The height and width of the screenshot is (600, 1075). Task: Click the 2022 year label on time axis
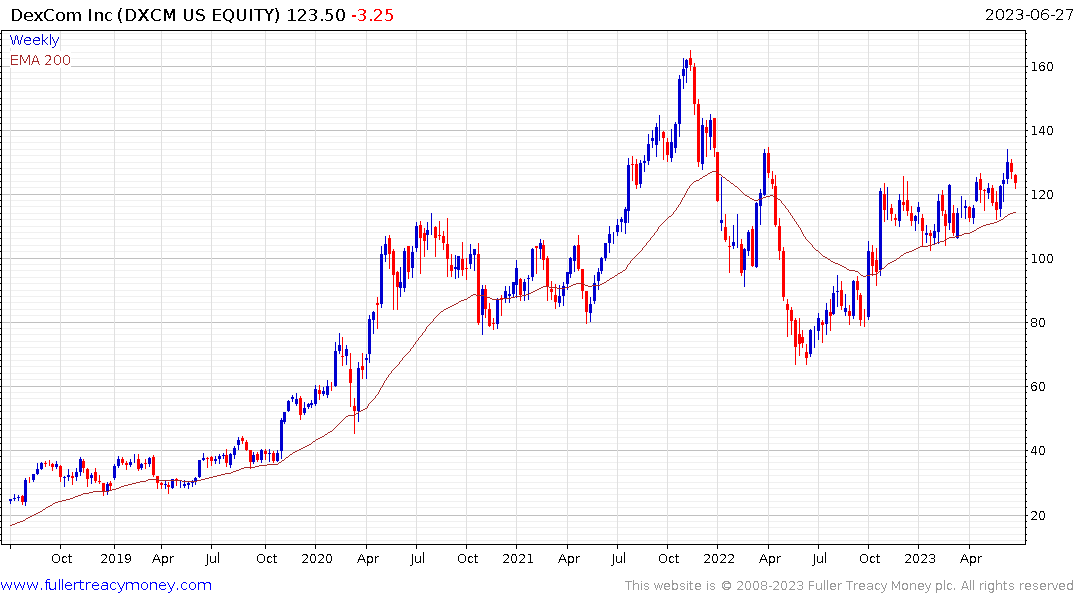(x=718, y=558)
